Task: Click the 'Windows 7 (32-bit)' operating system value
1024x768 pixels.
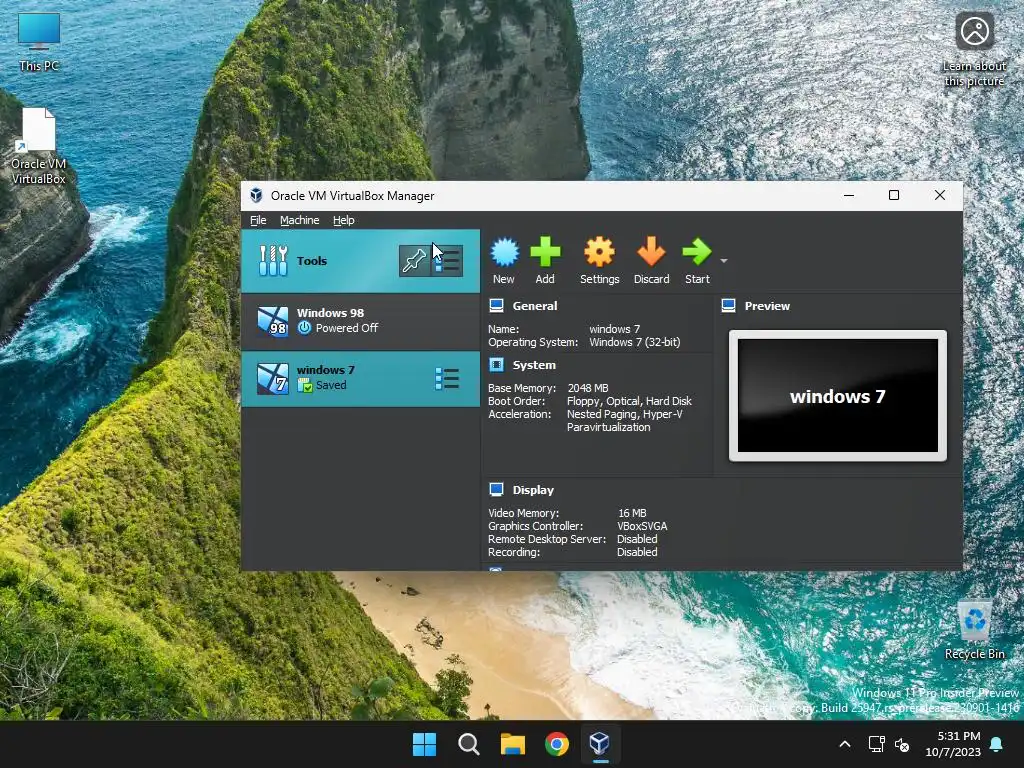Action: click(635, 342)
